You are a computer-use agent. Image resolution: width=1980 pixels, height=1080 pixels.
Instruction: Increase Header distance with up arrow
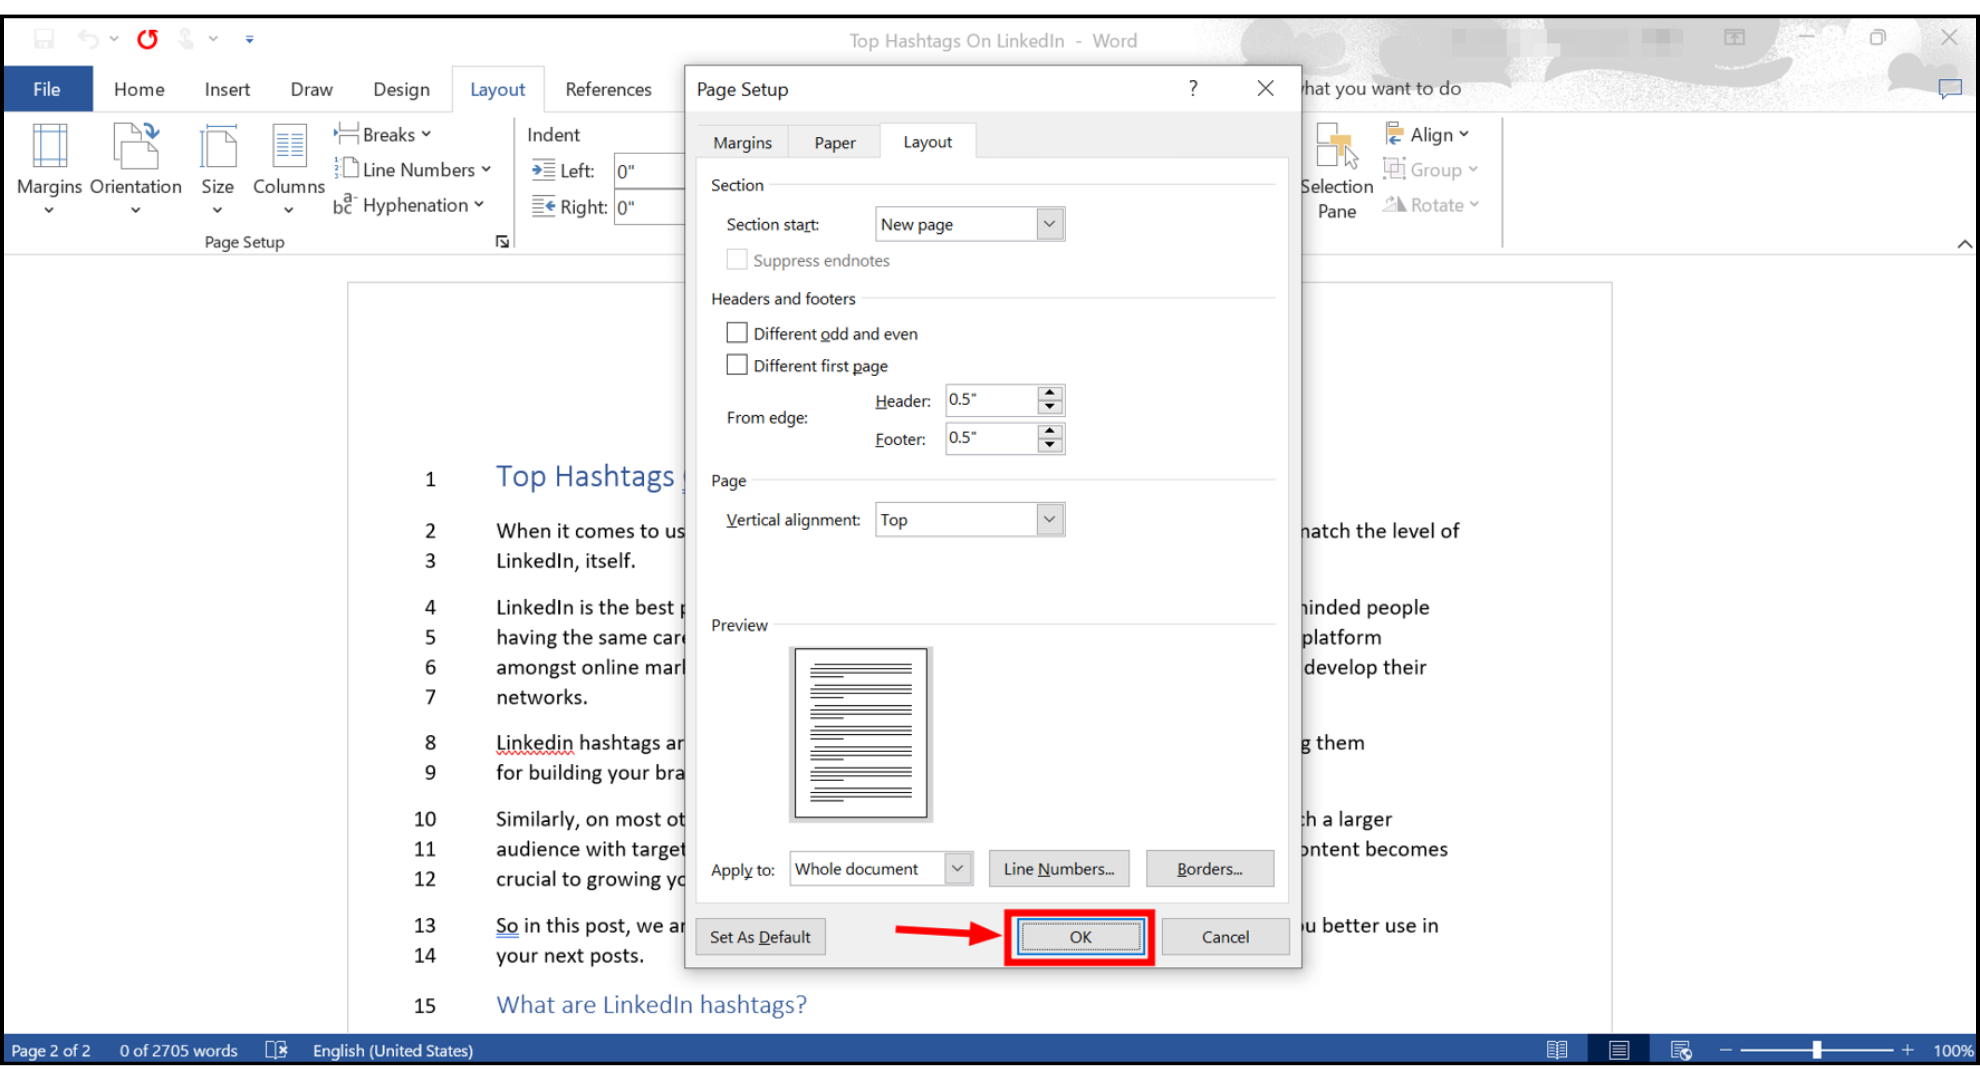point(1049,393)
